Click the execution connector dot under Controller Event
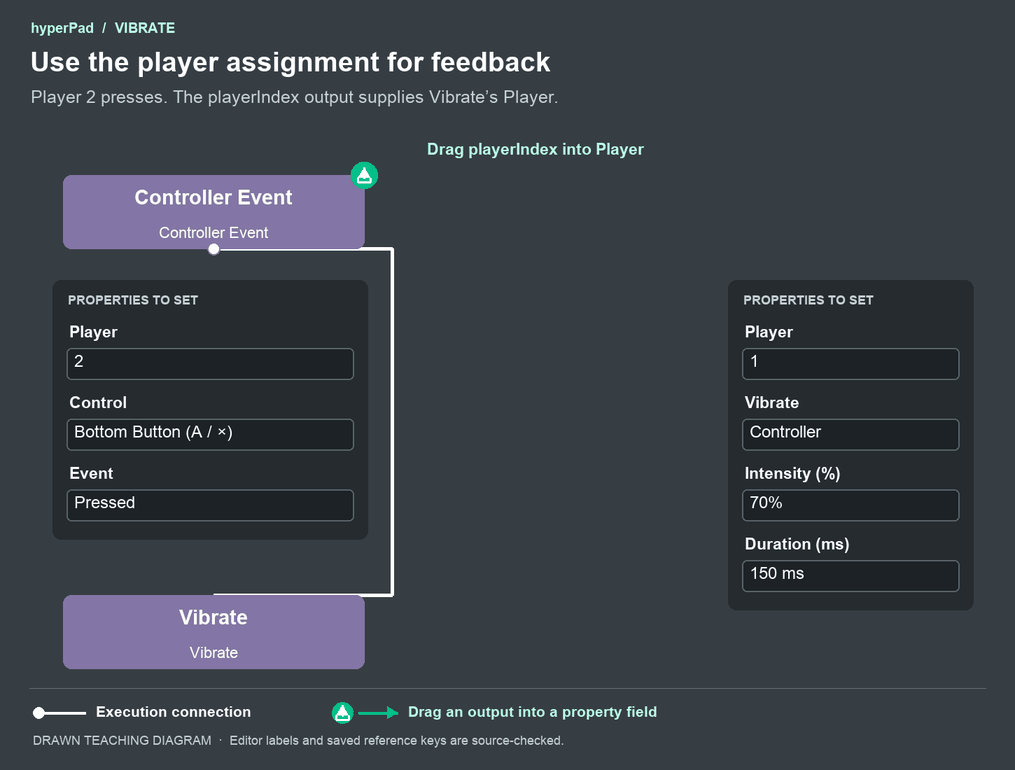This screenshot has width=1015, height=770. [214, 249]
